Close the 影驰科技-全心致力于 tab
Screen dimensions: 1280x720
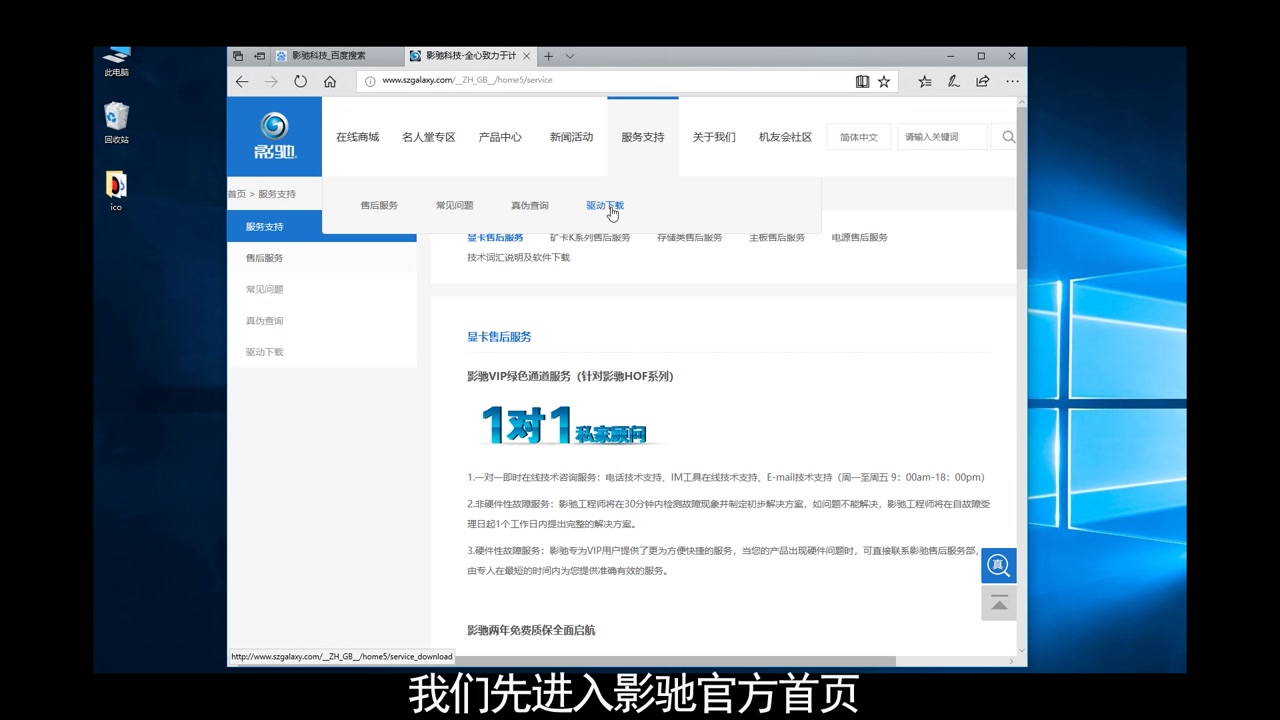tap(527, 56)
